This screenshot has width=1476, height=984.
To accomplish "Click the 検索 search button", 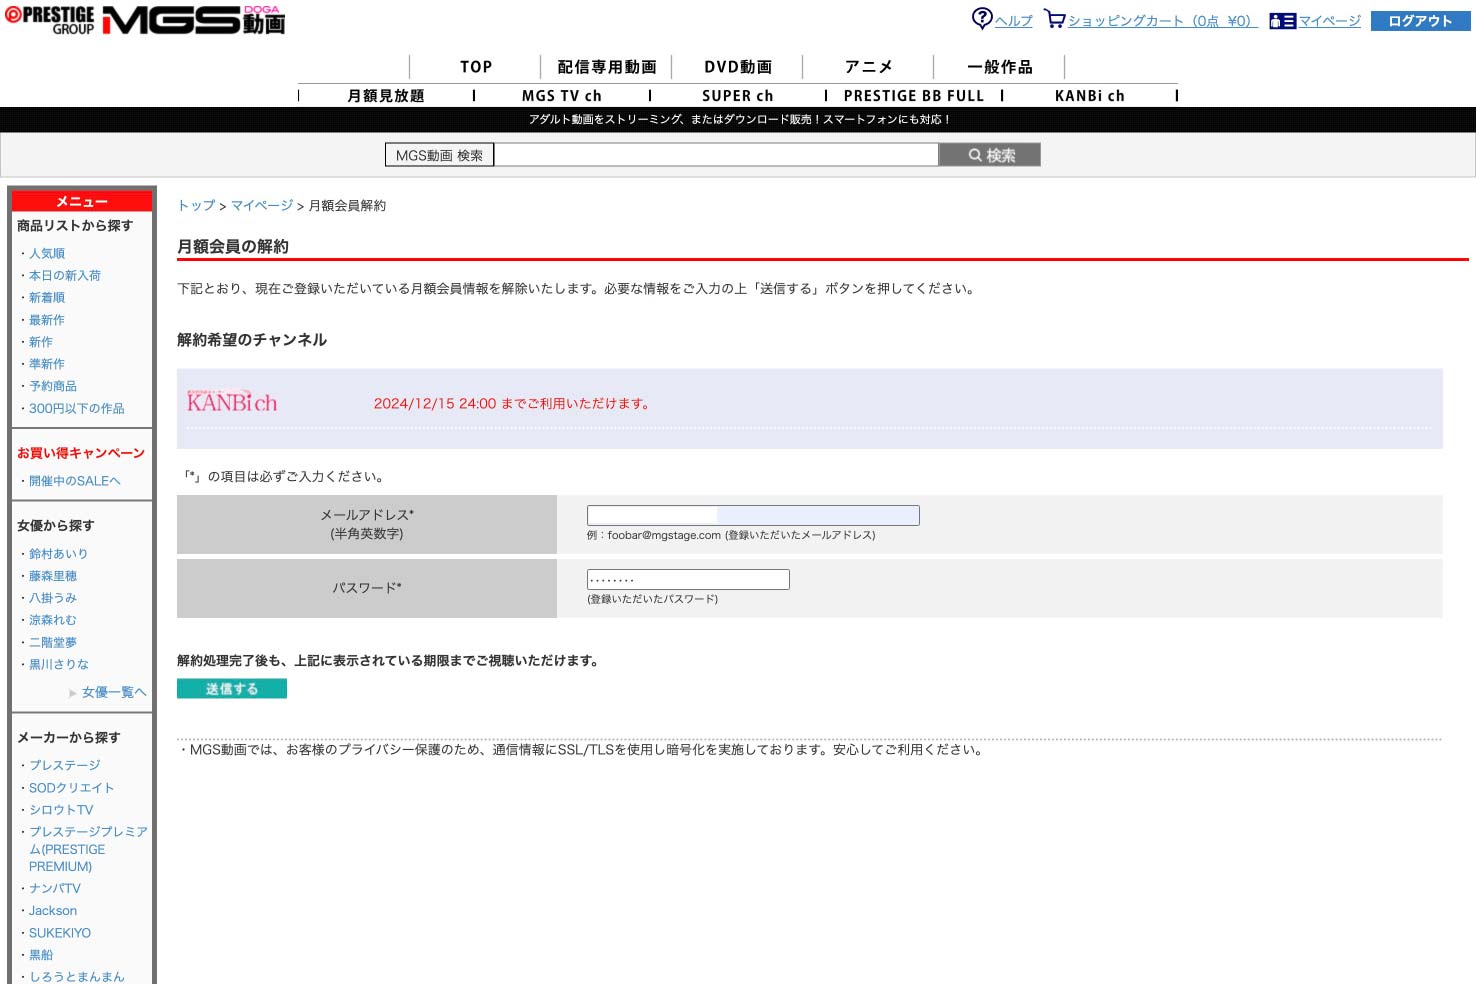I will click(990, 155).
